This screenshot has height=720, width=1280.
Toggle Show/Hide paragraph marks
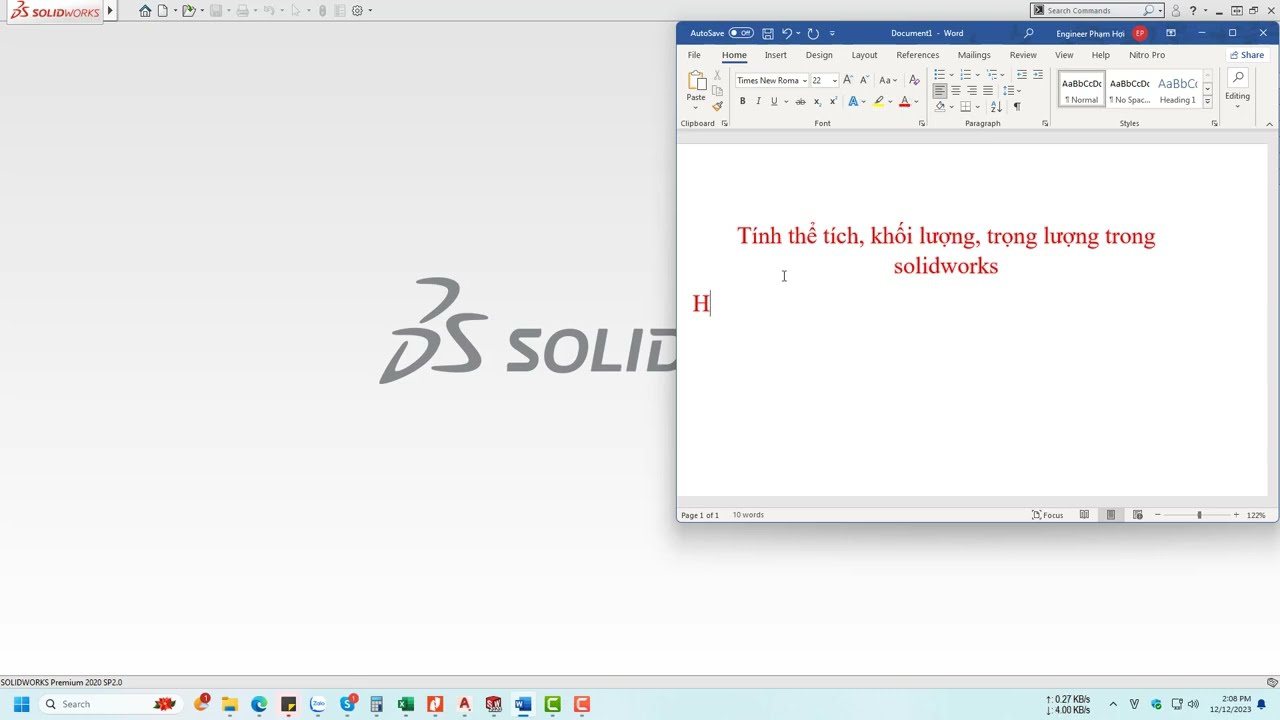pyautogui.click(x=1017, y=106)
